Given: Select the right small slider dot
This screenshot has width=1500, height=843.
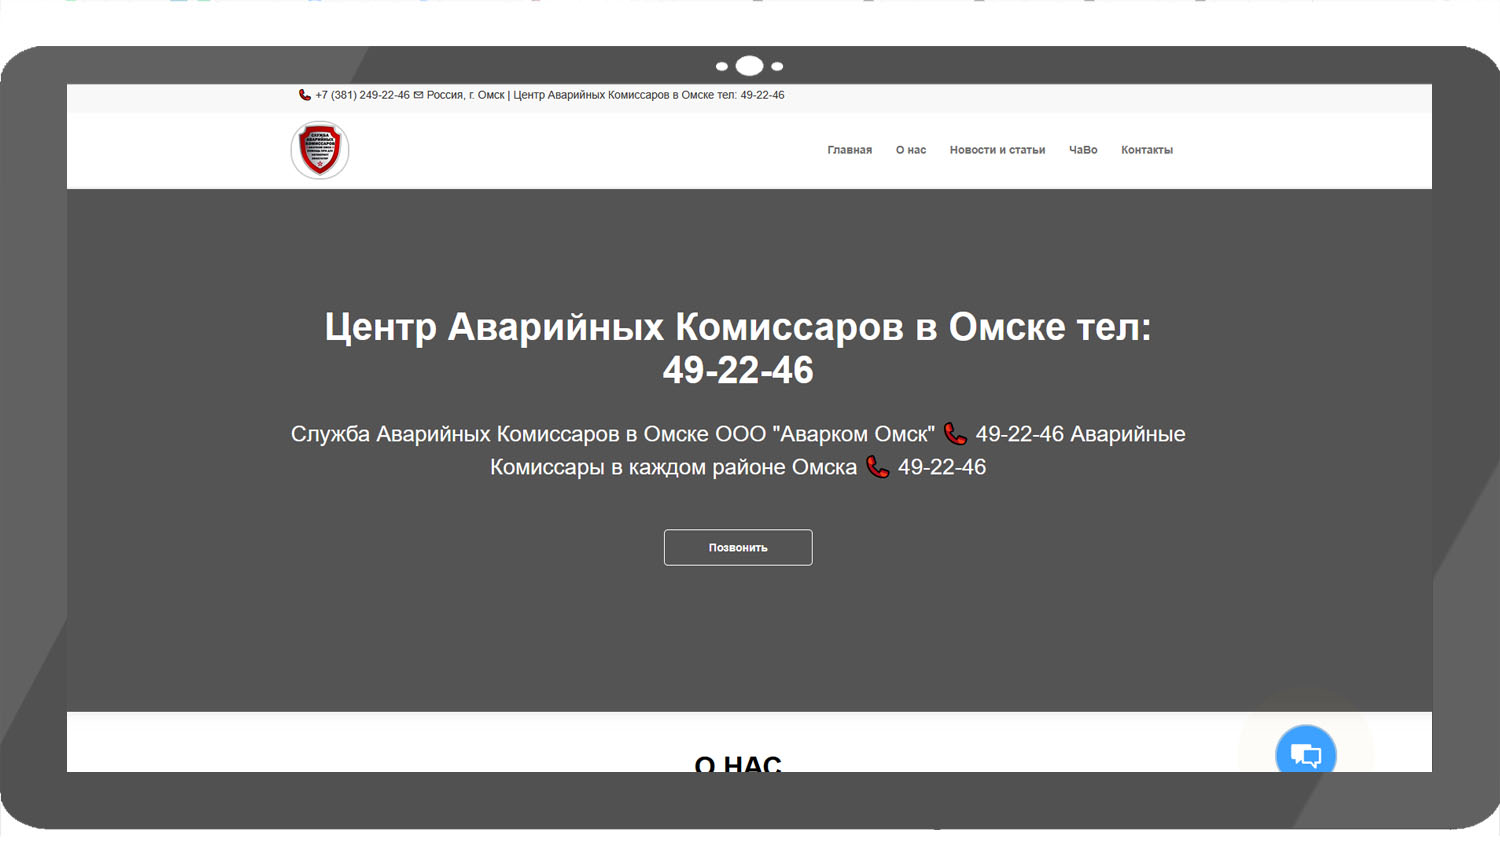Looking at the screenshot, I should 777,66.
